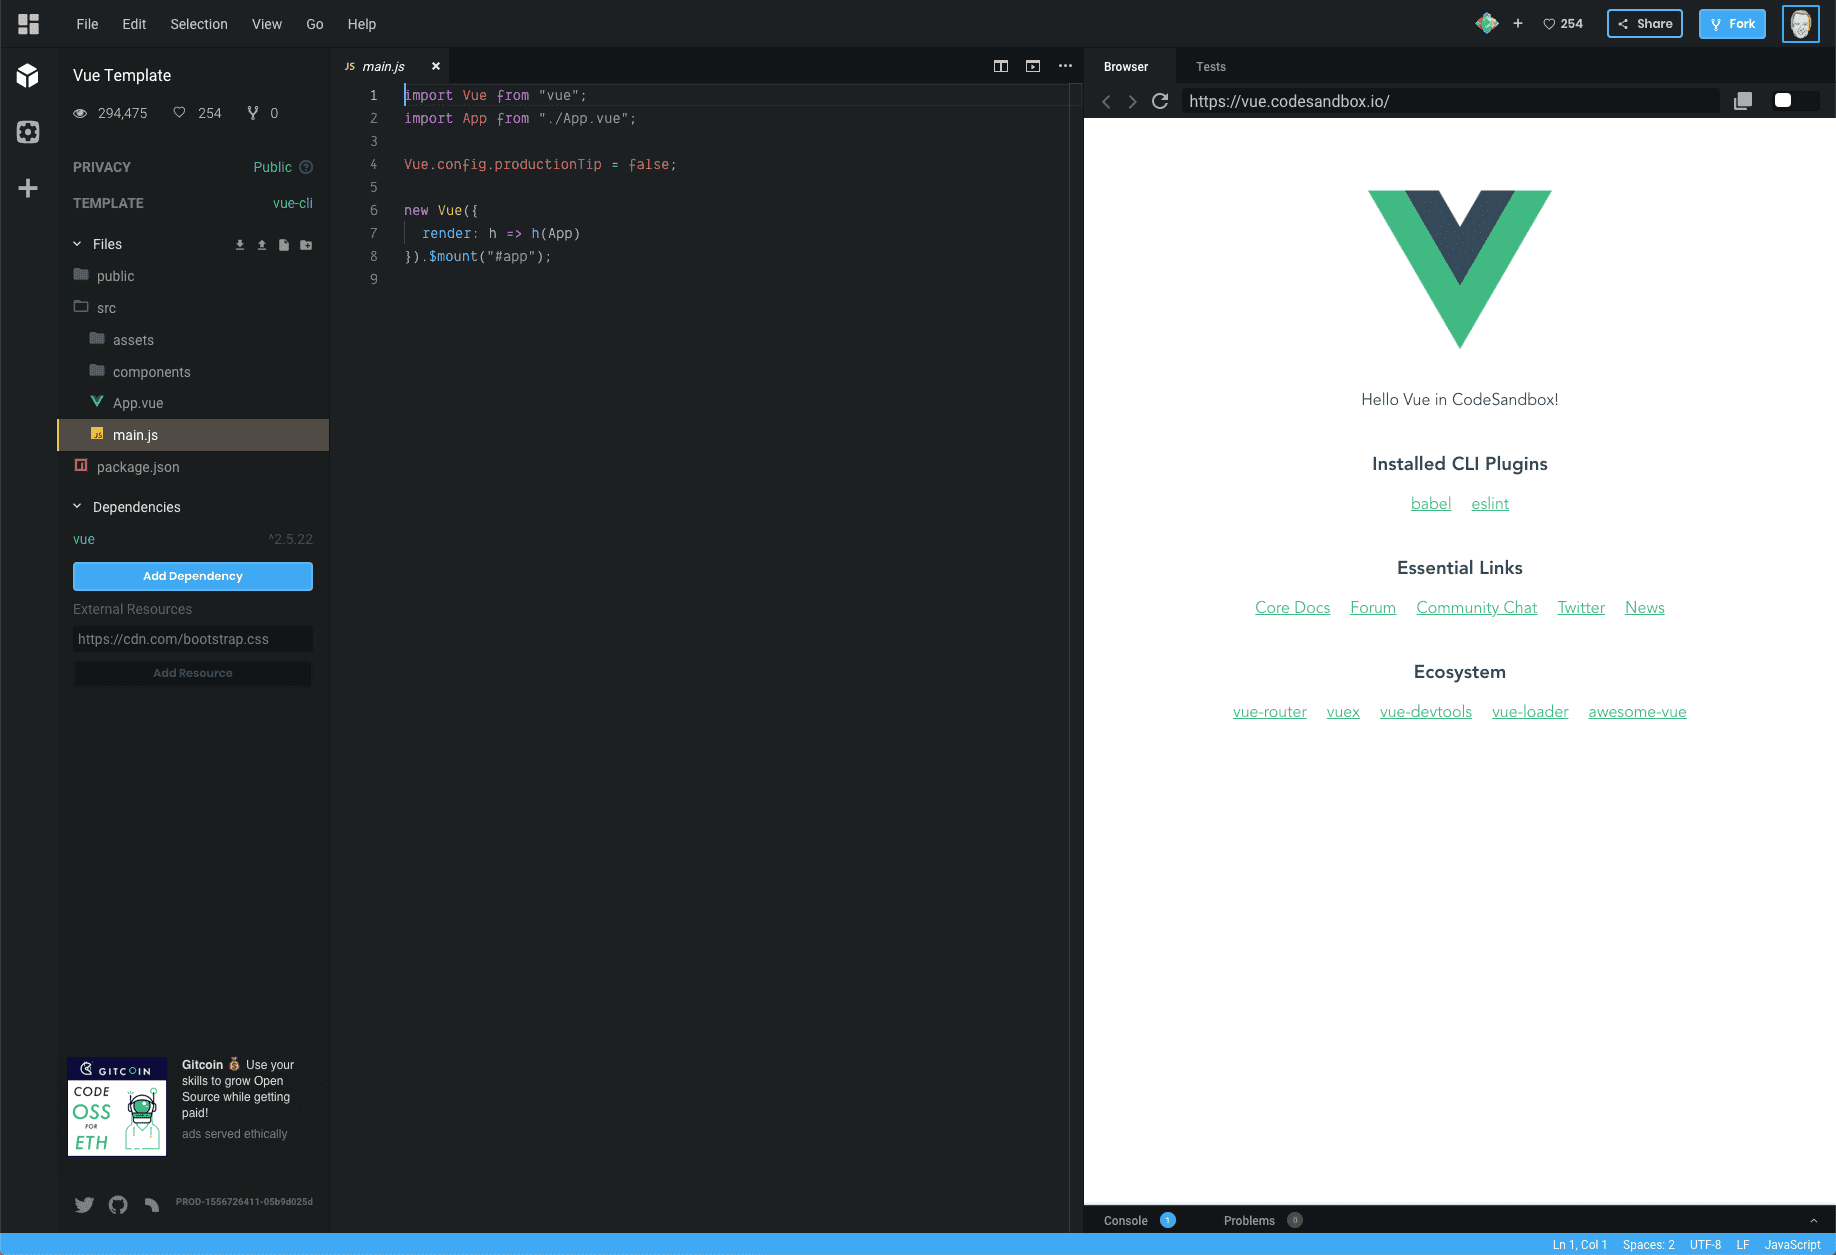The width and height of the screenshot is (1836, 1255).
Task: Switch to the Tests tab
Action: coord(1210,67)
